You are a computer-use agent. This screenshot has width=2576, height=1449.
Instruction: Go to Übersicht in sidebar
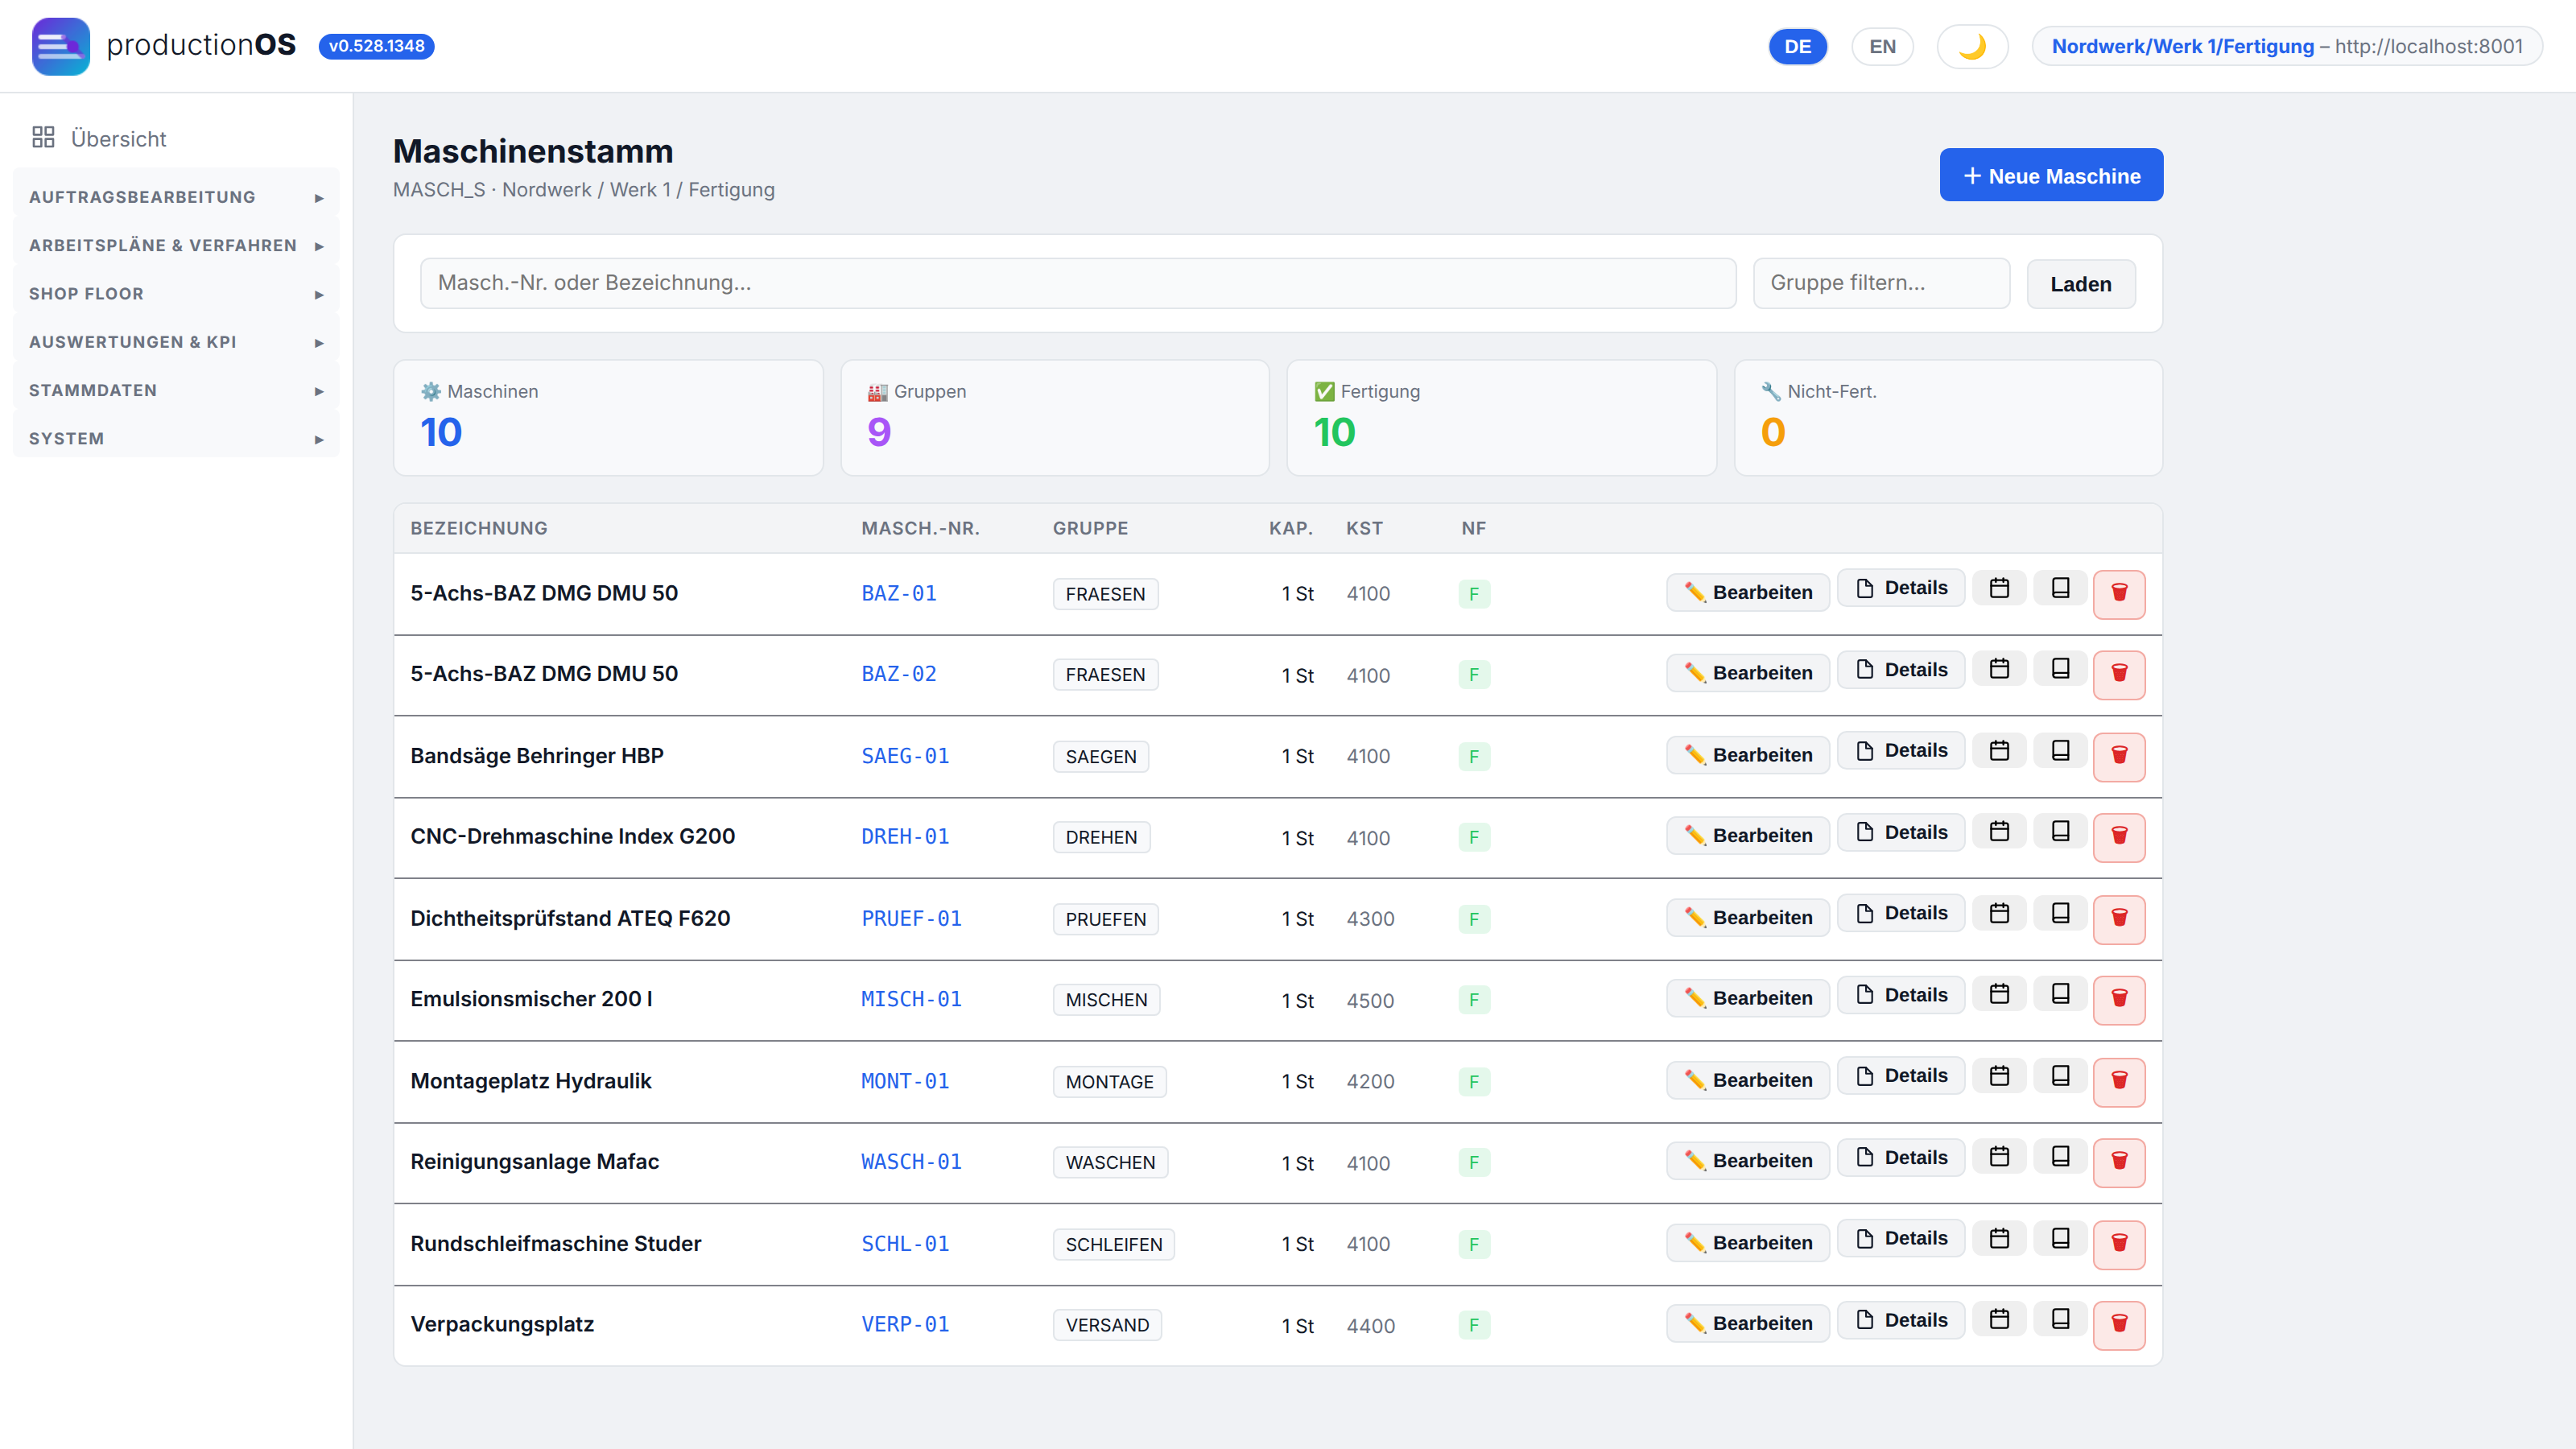[118, 139]
